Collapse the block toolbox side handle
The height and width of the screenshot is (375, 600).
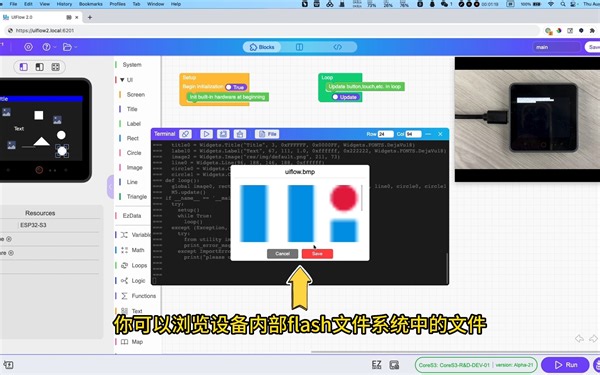[x=110, y=187]
